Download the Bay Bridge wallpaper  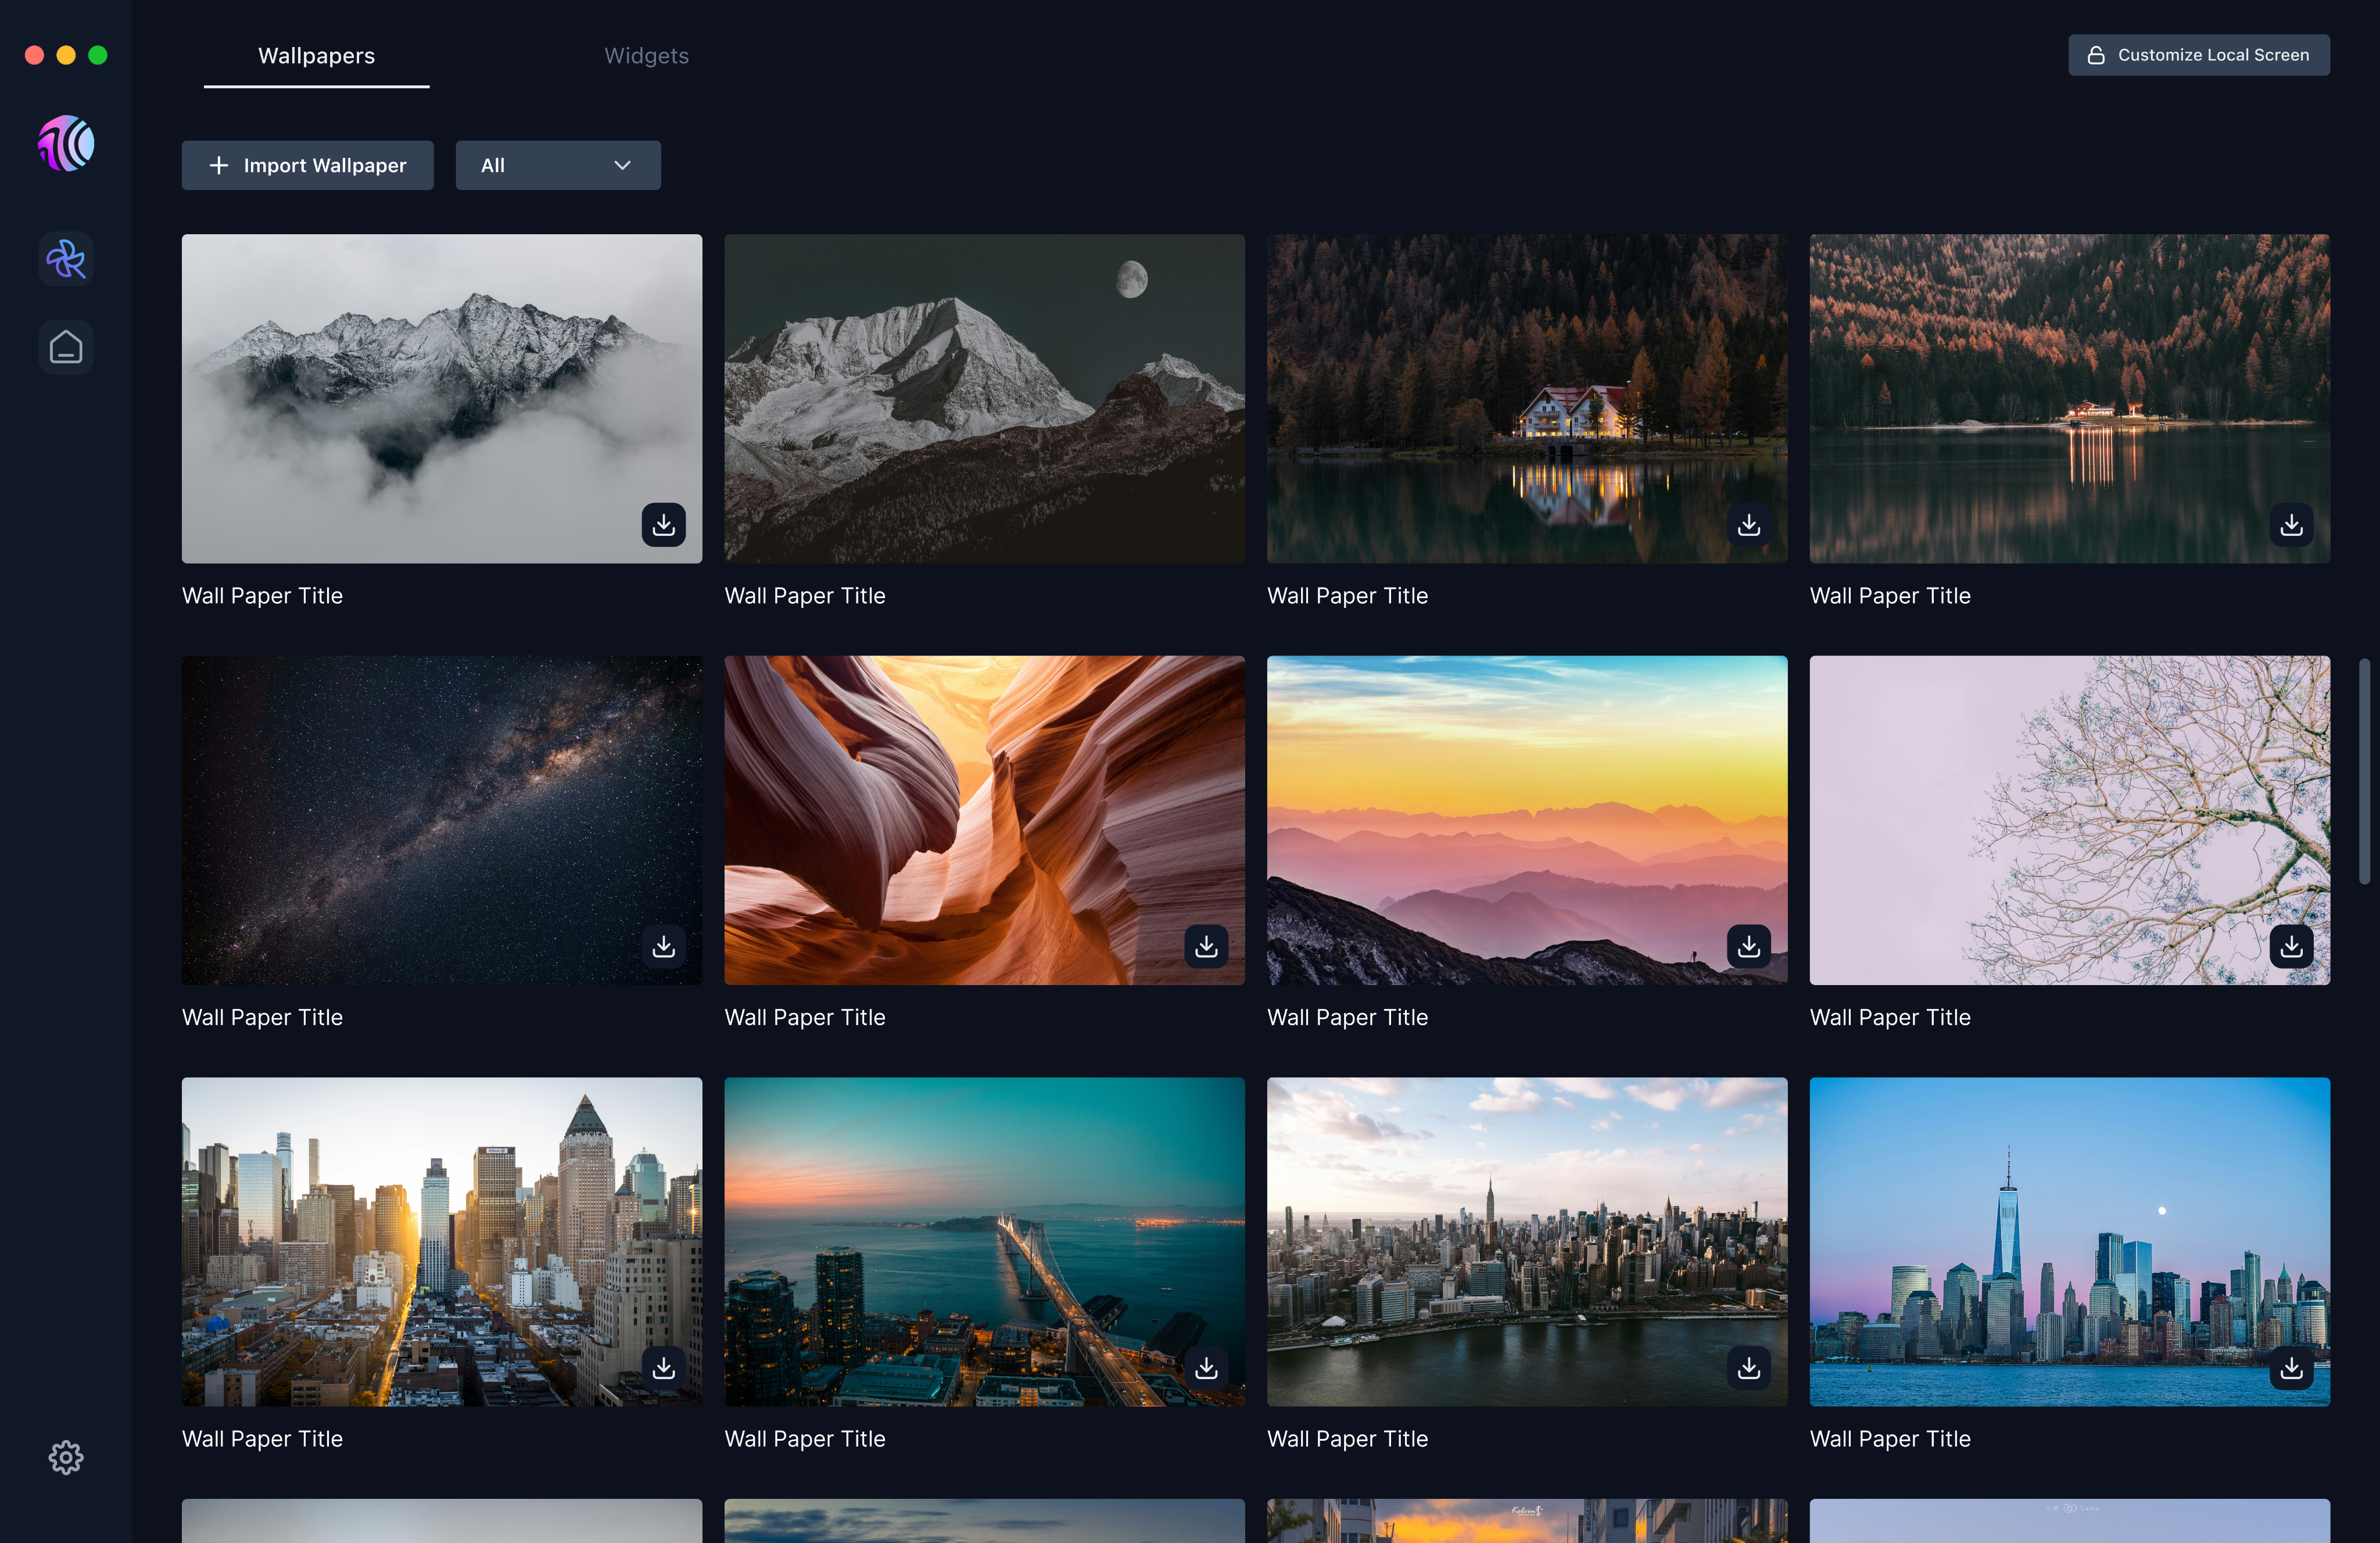click(1206, 1367)
